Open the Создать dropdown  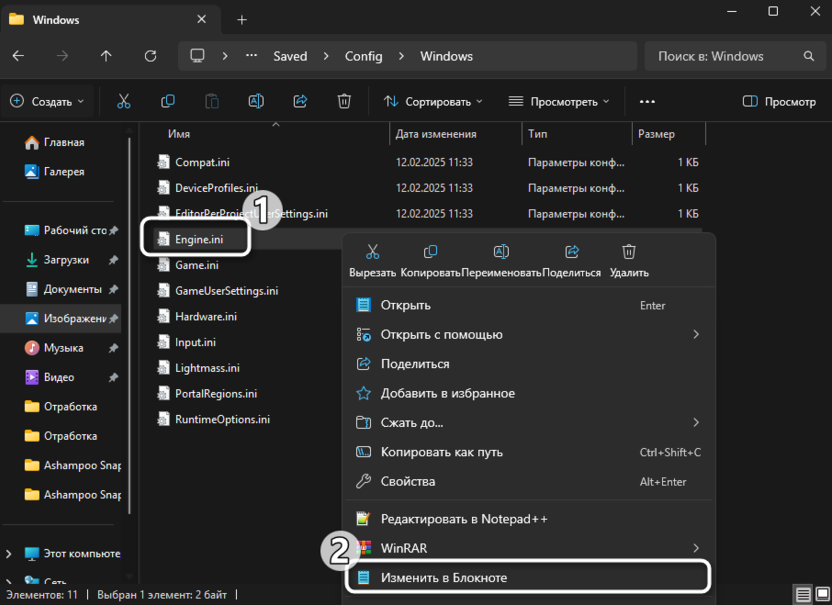pyautogui.click(x=49, y=101)
